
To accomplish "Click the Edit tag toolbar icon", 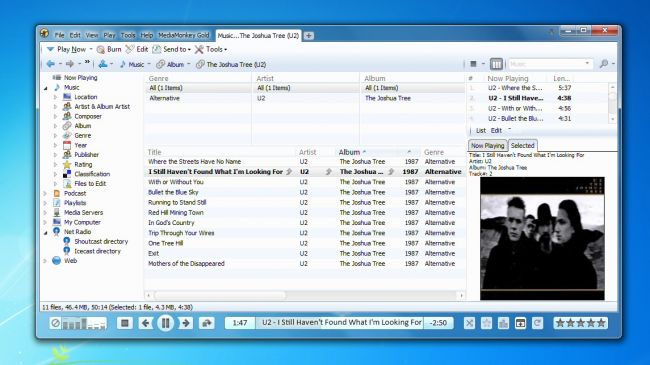I will tap(130, 49).
